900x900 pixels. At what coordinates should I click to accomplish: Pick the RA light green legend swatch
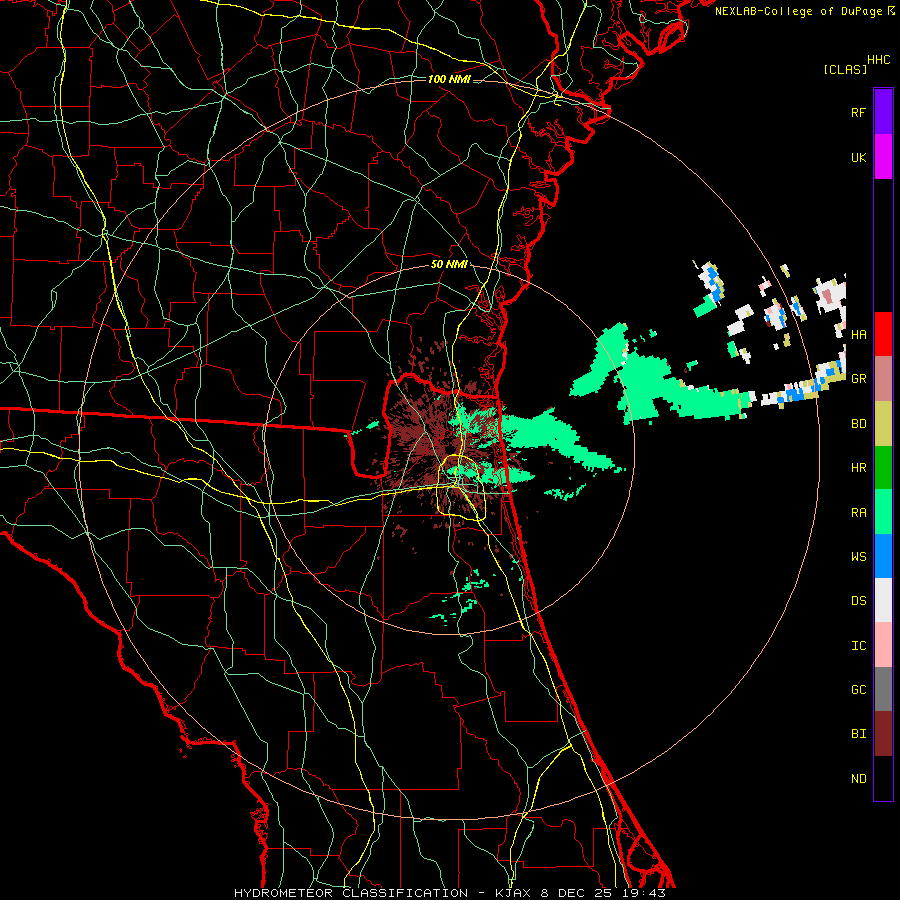tap(883, 512)
